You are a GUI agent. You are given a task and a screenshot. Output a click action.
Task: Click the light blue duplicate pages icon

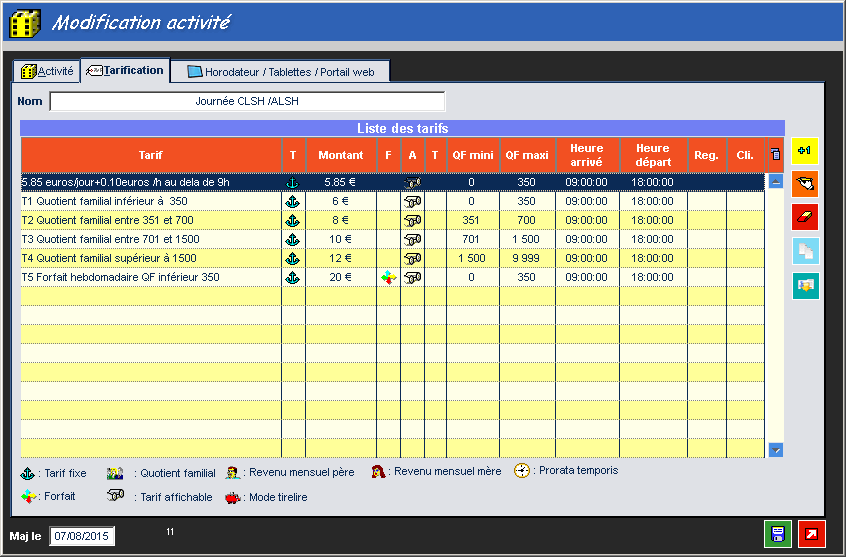coord(804,251)
